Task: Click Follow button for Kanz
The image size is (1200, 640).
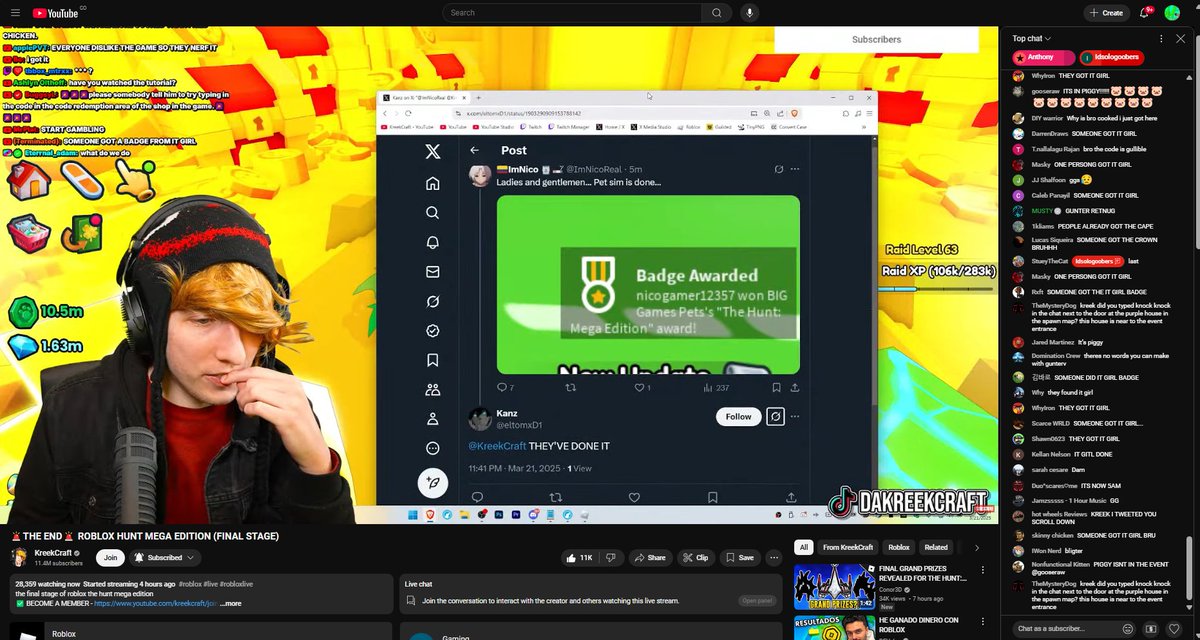Action: [x=738, y=416]
